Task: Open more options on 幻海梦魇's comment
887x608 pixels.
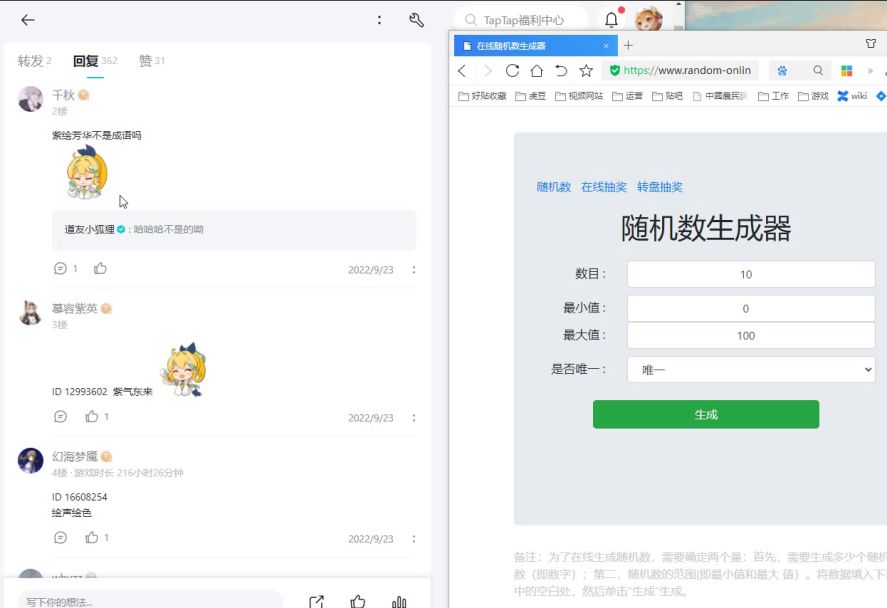Action: [x=414, y=538]
